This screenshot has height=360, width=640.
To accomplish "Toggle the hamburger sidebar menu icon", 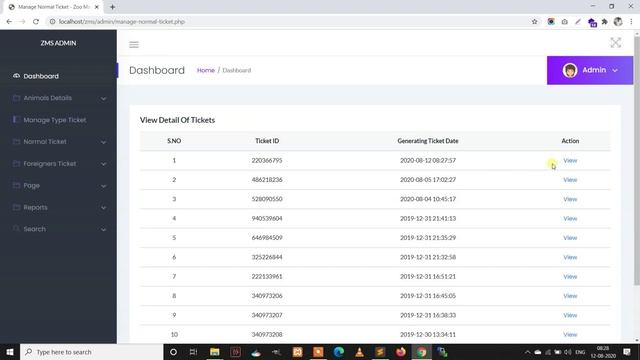I will pyautogui.click(x=134, y=44).
